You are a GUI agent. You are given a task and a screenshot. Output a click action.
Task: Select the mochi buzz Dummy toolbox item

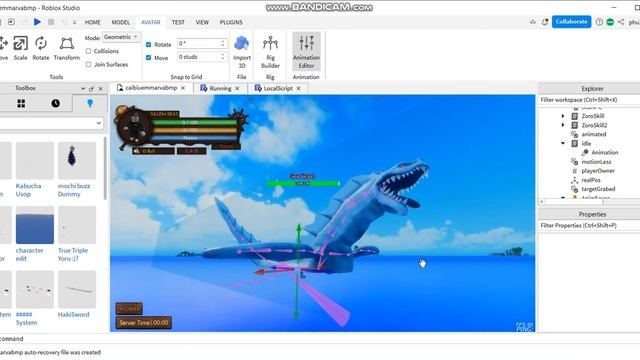[x=77, y=170]
